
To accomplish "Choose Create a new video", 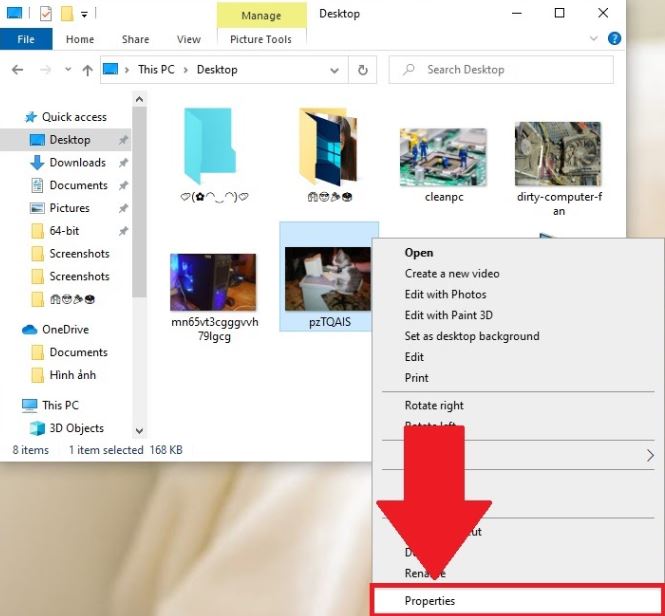I will 452,274.
